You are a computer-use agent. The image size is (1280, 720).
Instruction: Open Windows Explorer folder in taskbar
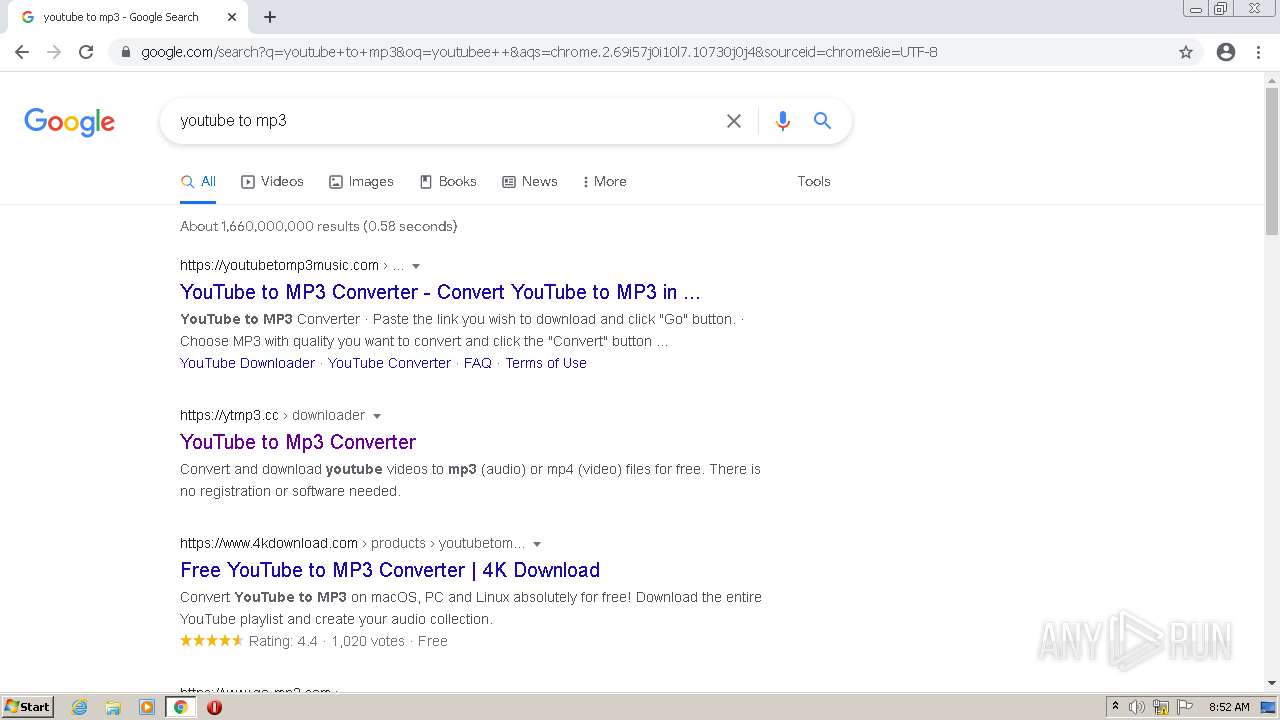point(113,707)
